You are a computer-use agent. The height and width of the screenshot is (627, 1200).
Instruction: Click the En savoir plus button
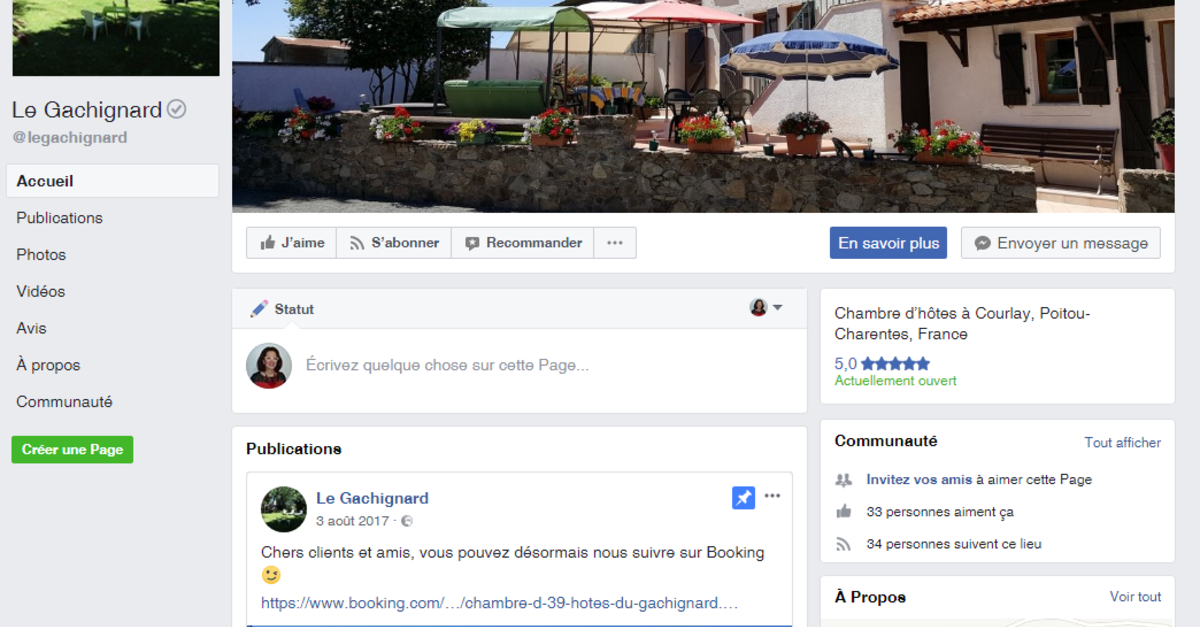tap(888, 243)
